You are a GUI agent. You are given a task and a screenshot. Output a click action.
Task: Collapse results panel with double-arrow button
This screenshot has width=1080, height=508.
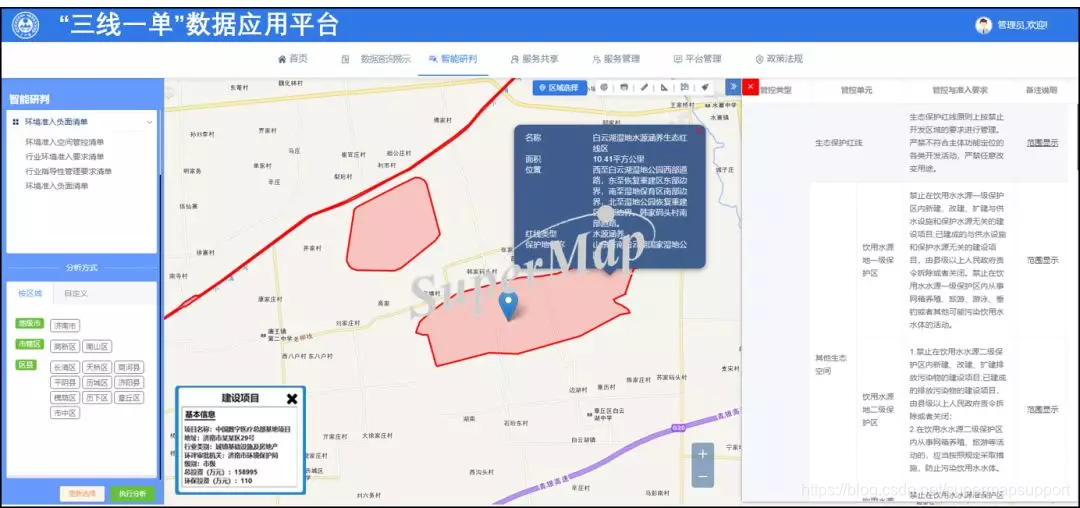pyautogui.click(x=734, y=87)
